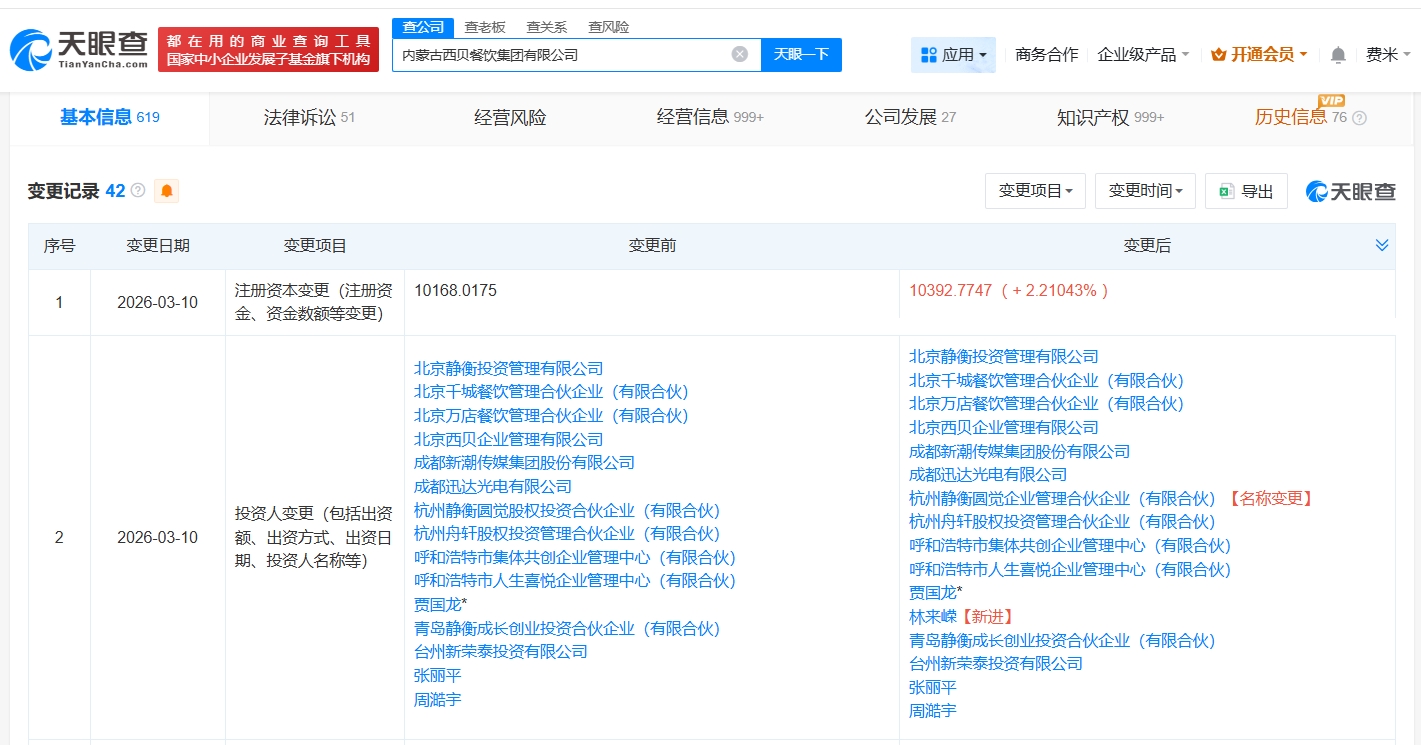
Task: Open the 变更时间 filter dropdown
Action: tap(1145, 191)
